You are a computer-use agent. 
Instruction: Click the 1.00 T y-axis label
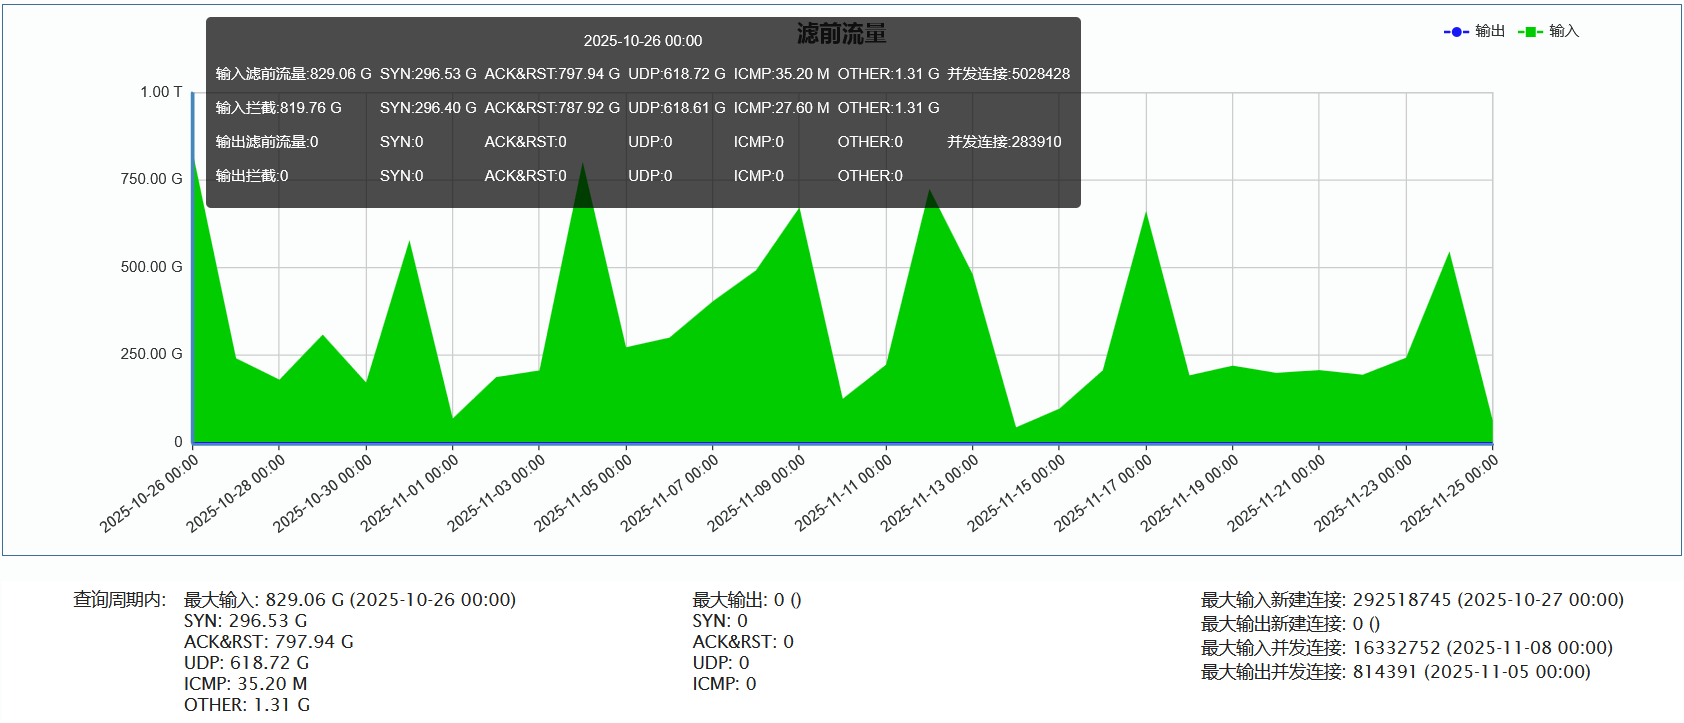click(161, 92)
